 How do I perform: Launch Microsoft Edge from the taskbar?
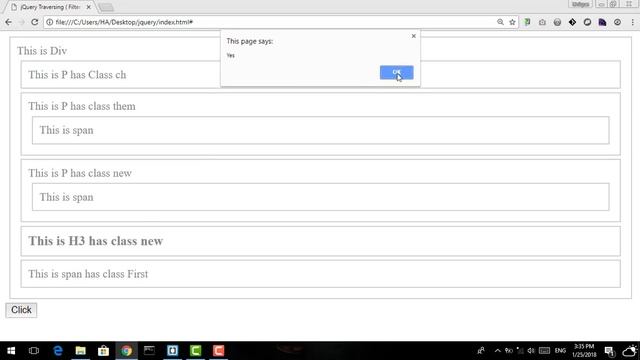(x=58, y=351)
